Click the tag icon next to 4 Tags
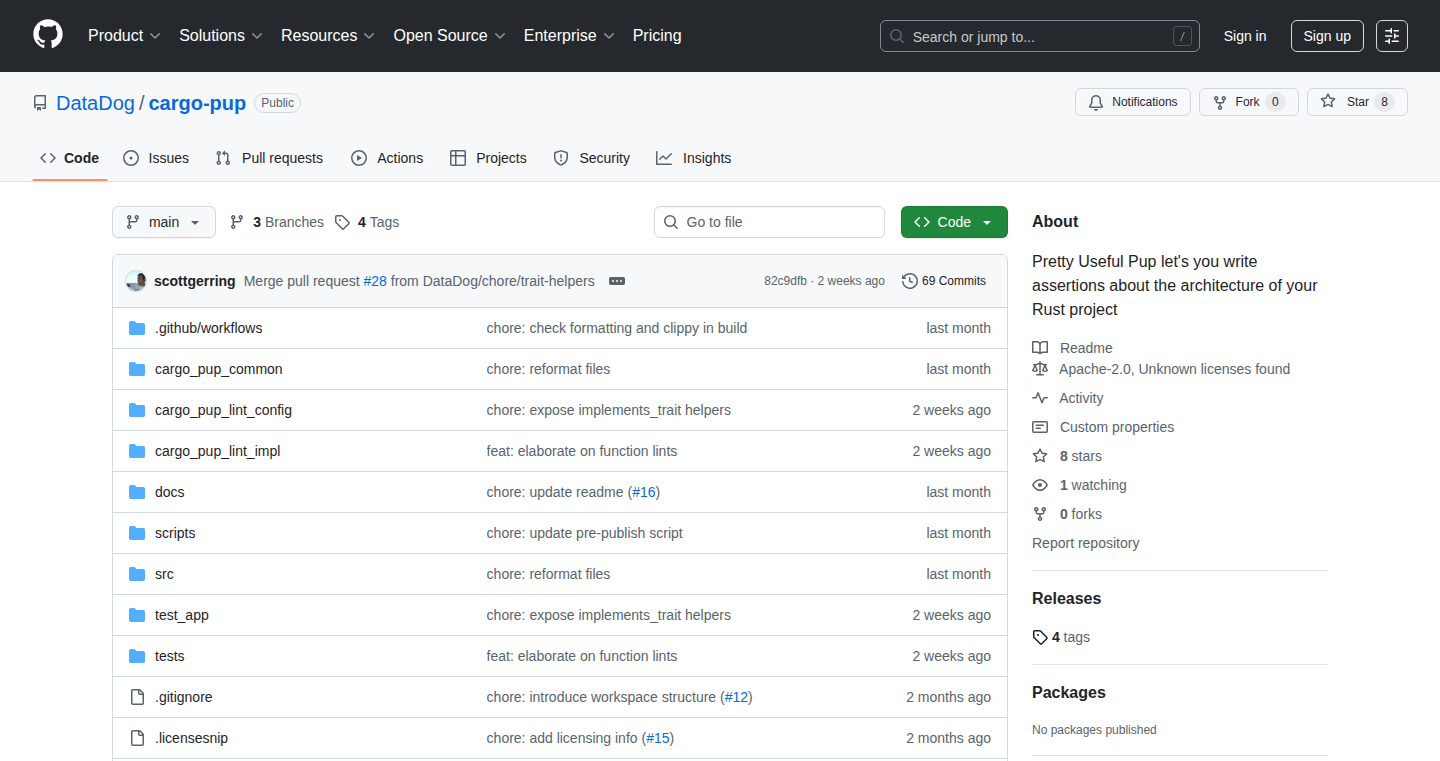Screen dimensions: 1440x761 click(342, 222)
